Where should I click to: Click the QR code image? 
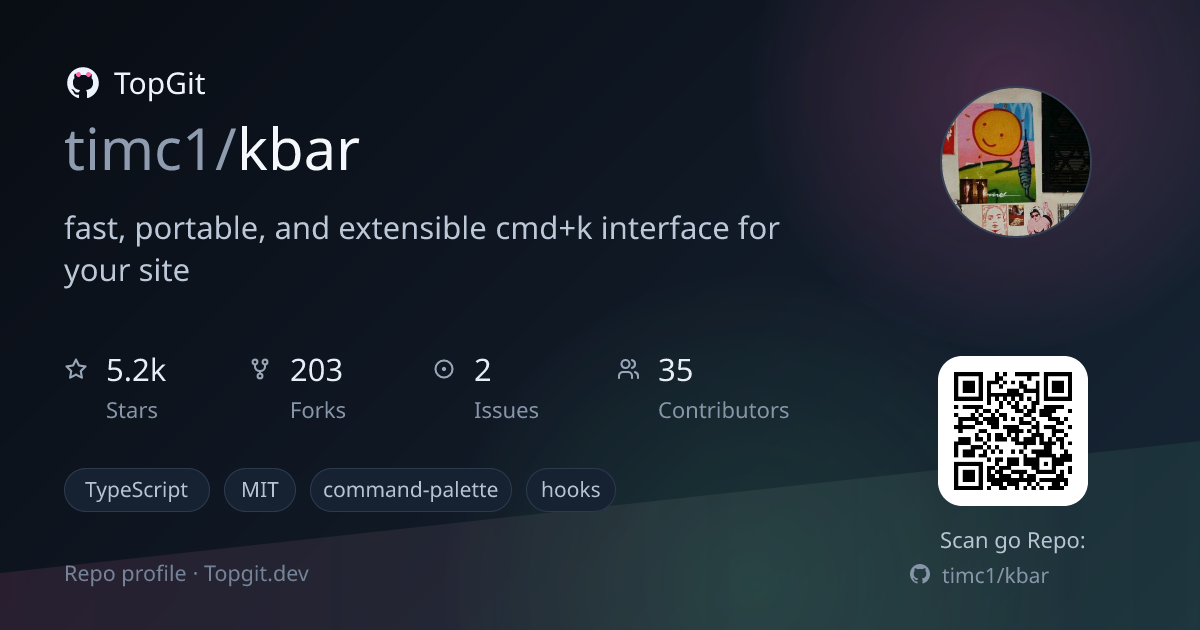(1012, 431)
